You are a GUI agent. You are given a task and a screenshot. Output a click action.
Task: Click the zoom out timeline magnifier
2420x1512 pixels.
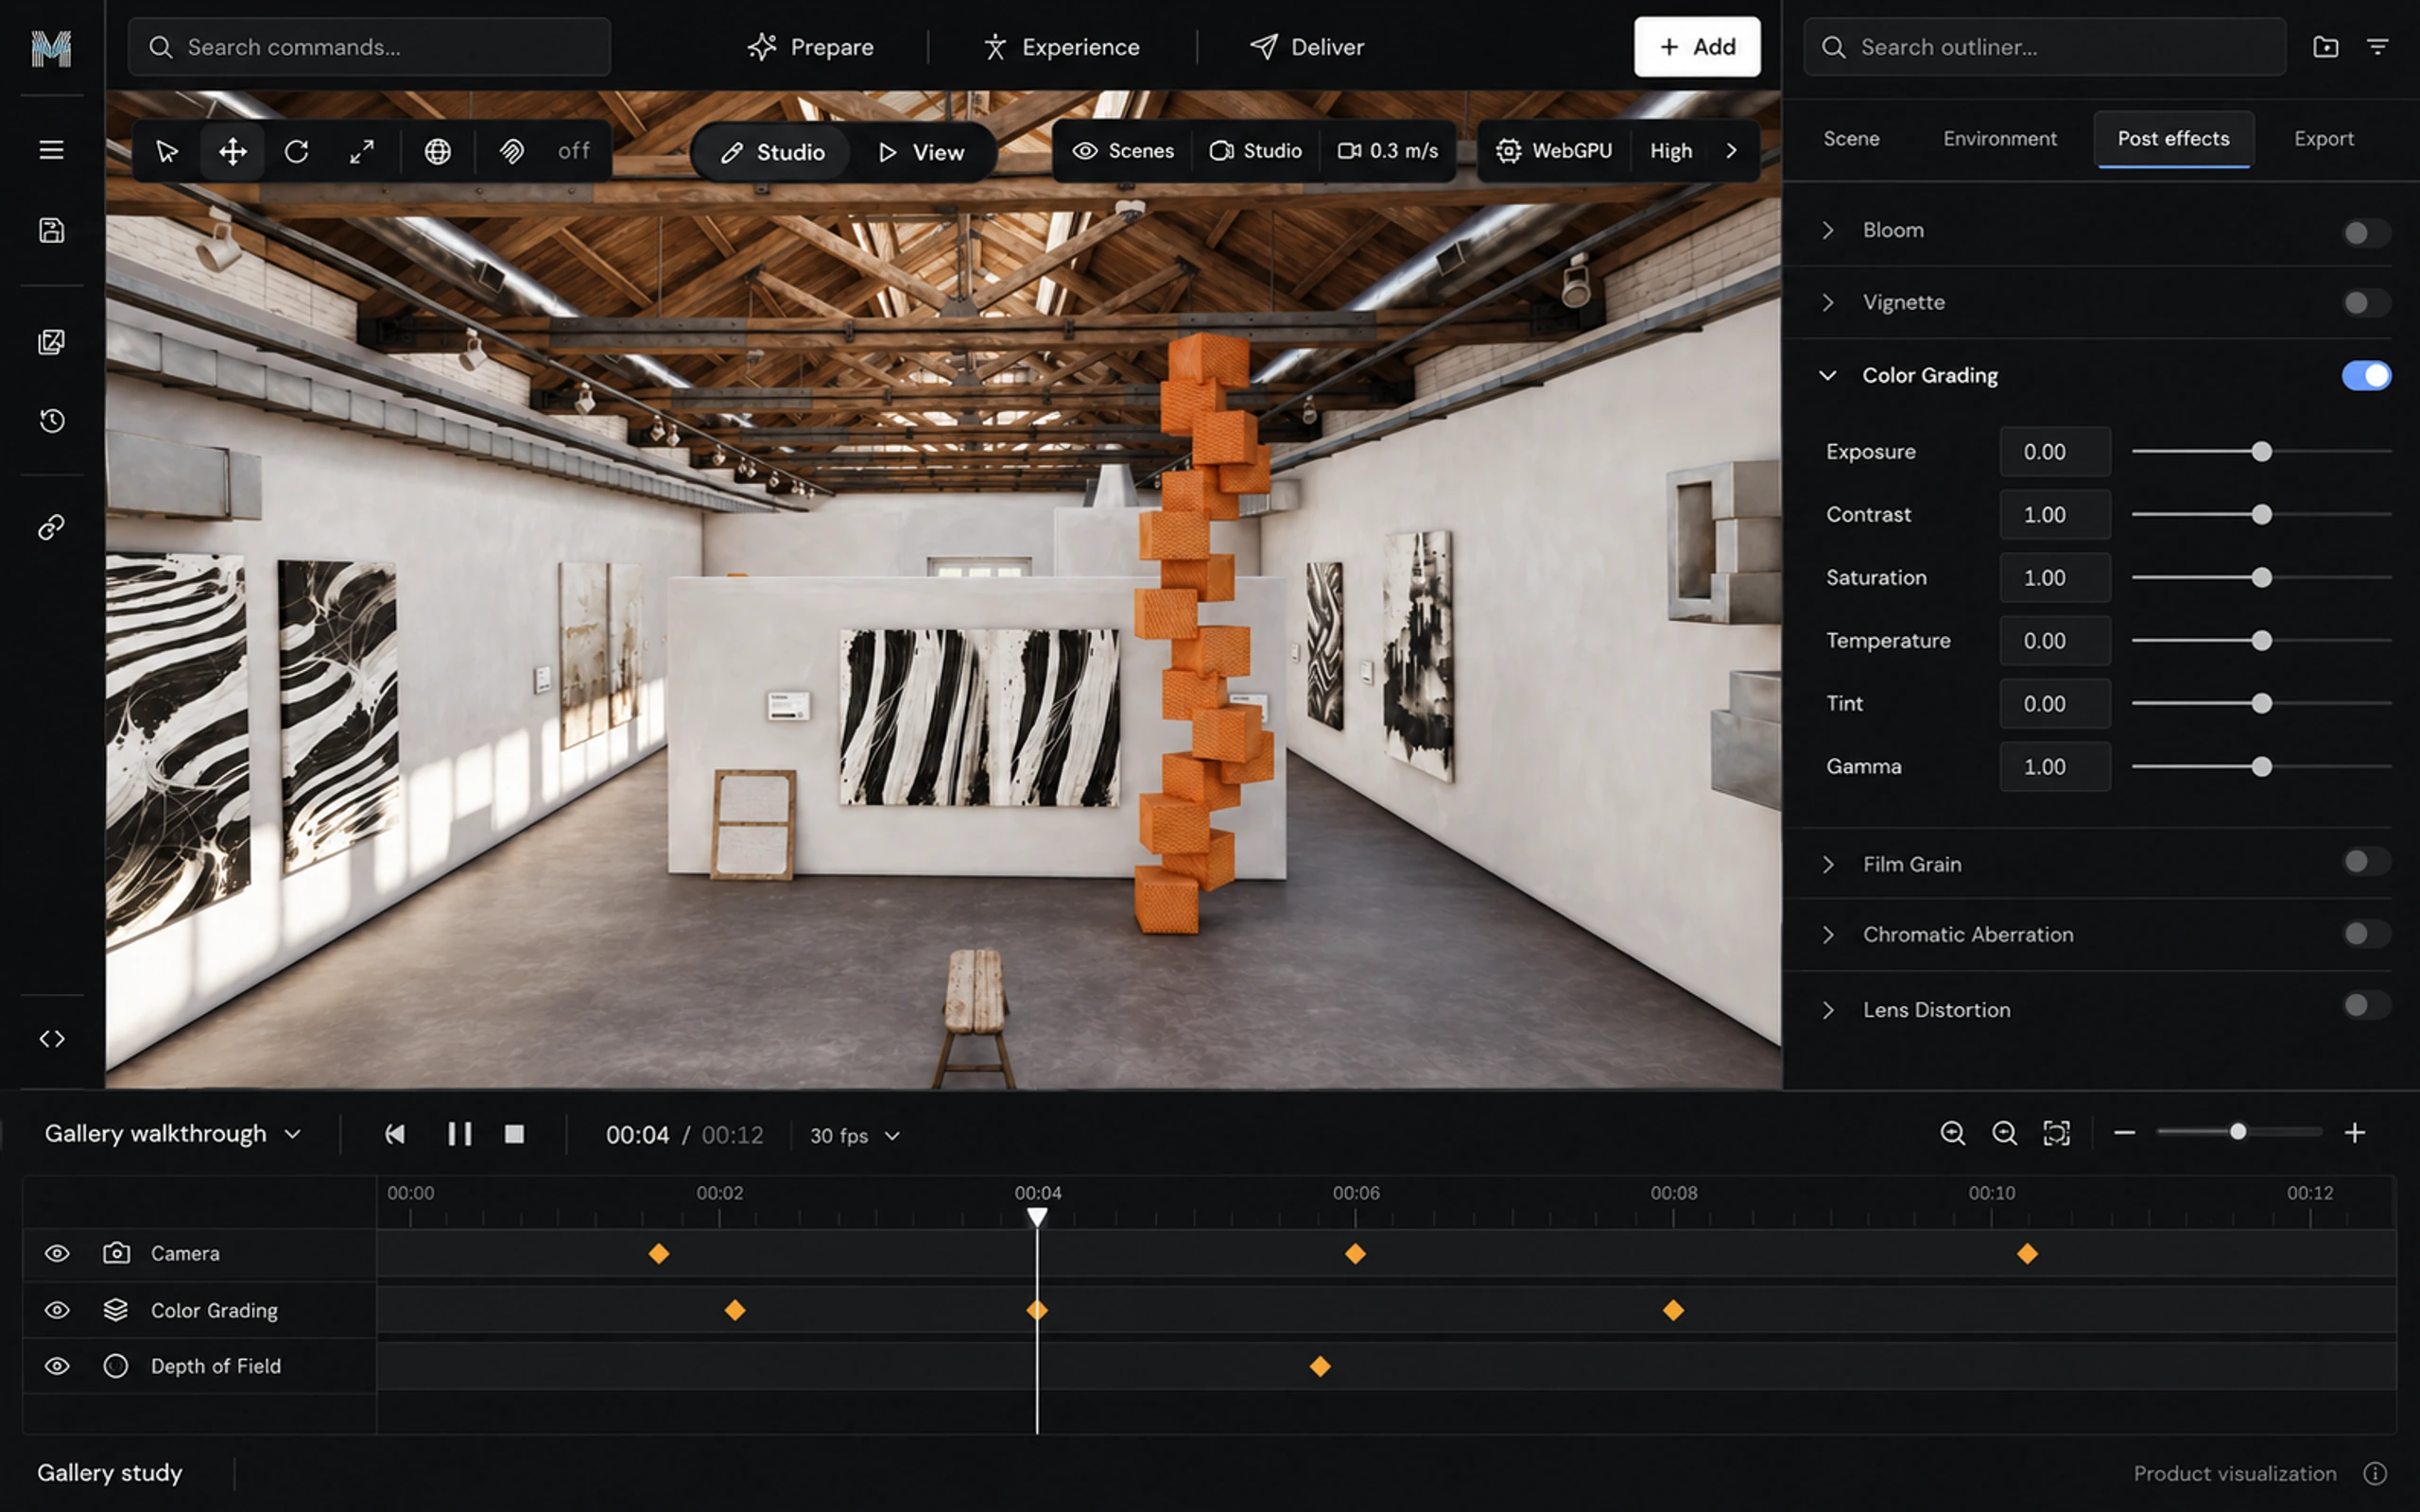click(2005, 1133)
